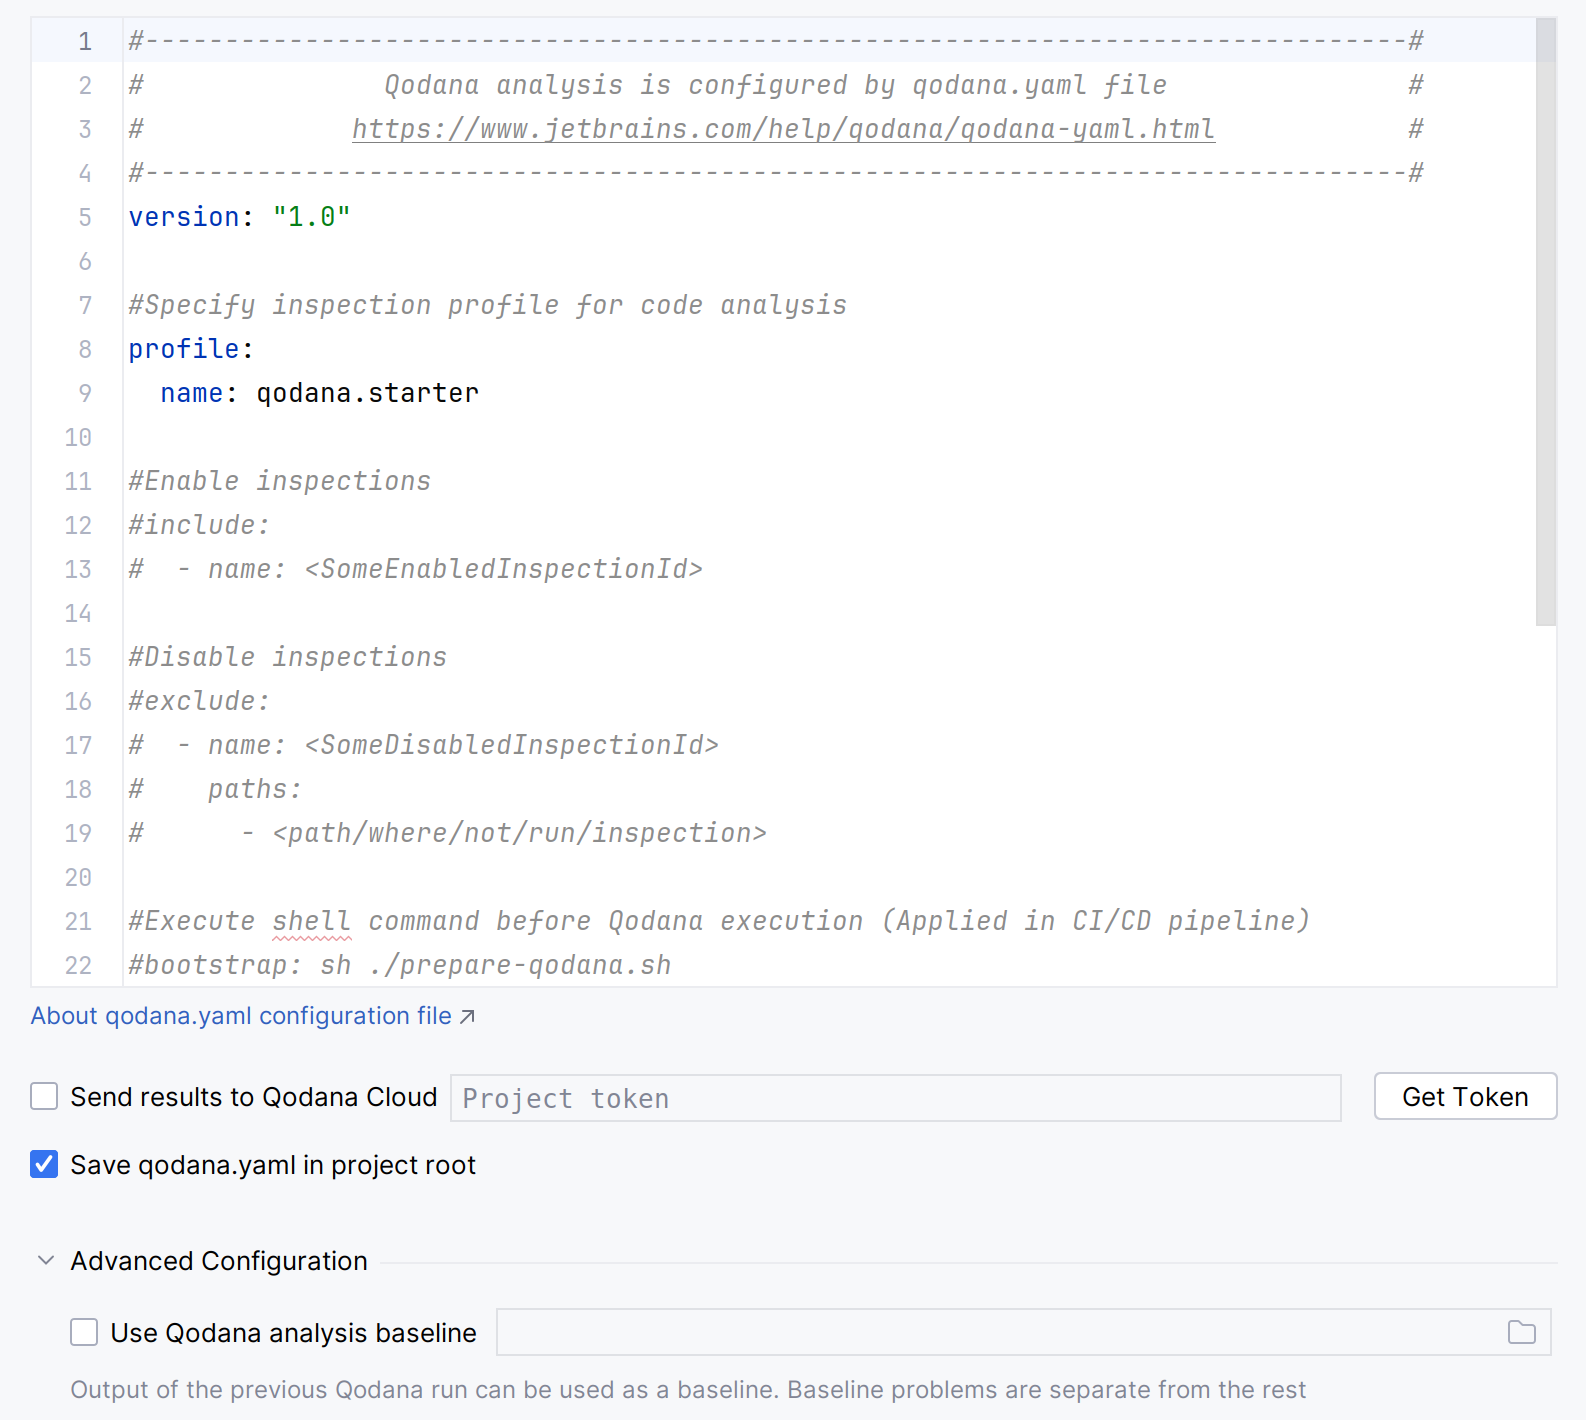Viewport: 1586px width, 1420px height.
Task: Open the jetbrains.com qodana-yaml.html URL
Action: (783, 129)
